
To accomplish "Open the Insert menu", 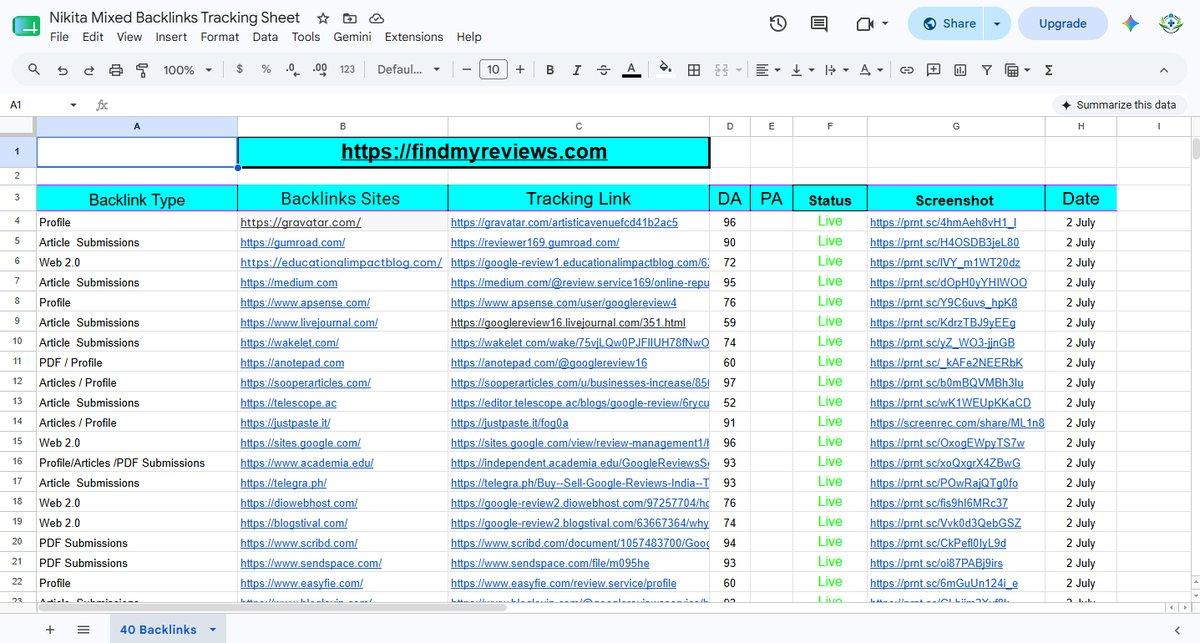I will coord(171,37).
